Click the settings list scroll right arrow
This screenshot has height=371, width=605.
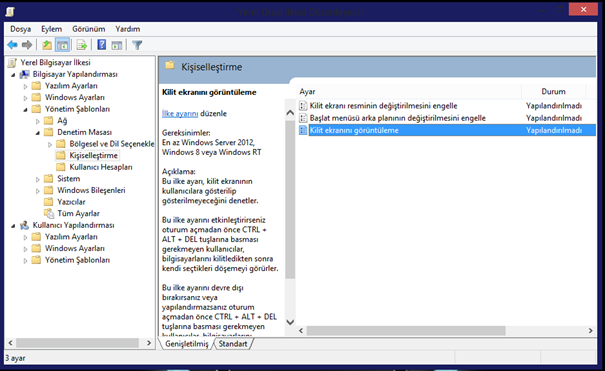(x=590, y=331)
